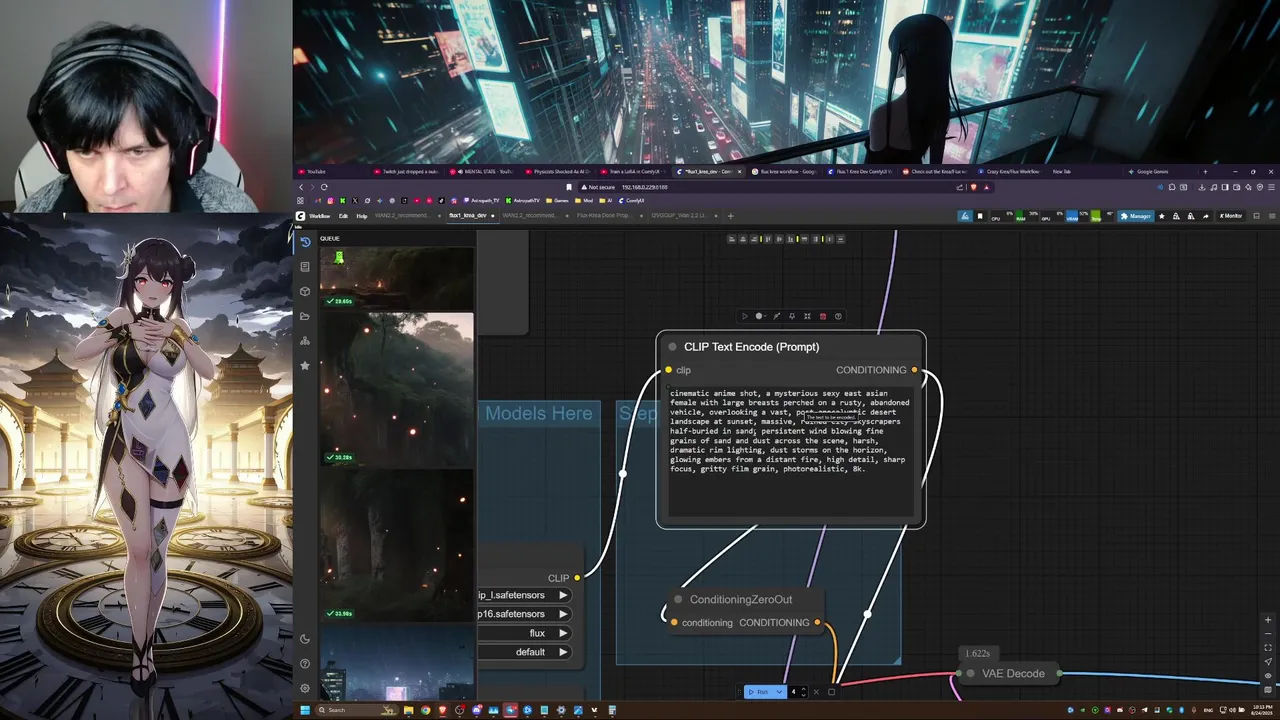Reload the page with browser refresh icon
The width and height of the screenshot is (1280, 720).
click(324, 187)
